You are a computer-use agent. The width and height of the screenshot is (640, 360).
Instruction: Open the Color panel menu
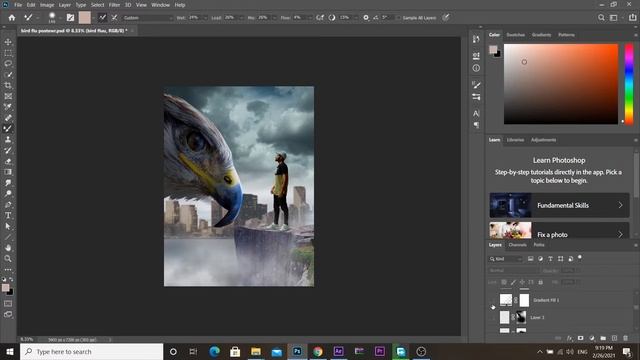(636, 35)
